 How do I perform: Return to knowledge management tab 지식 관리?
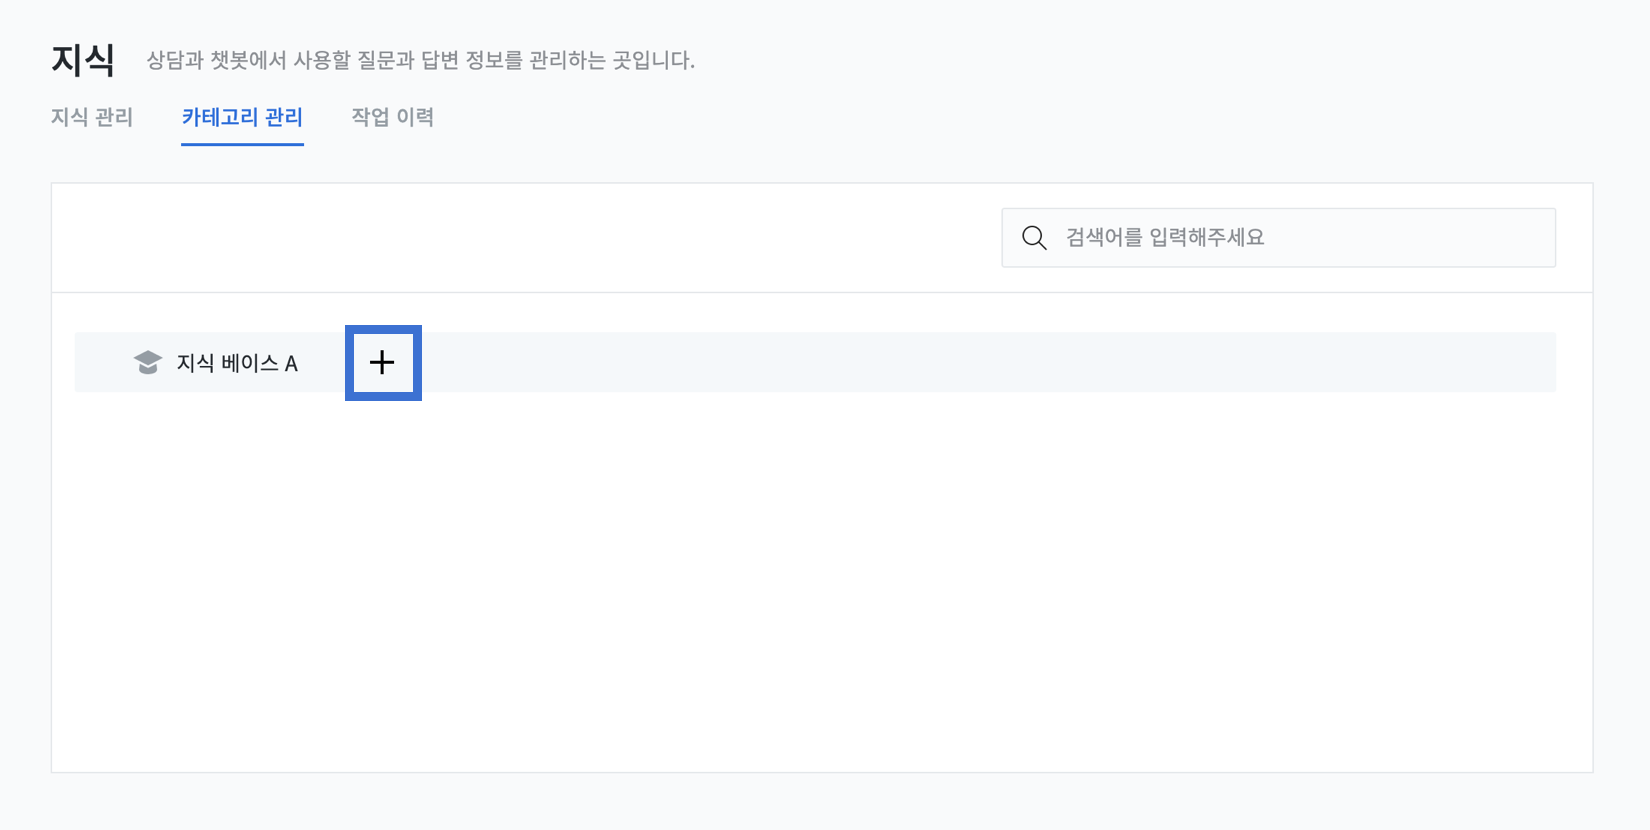click(92, 117)
